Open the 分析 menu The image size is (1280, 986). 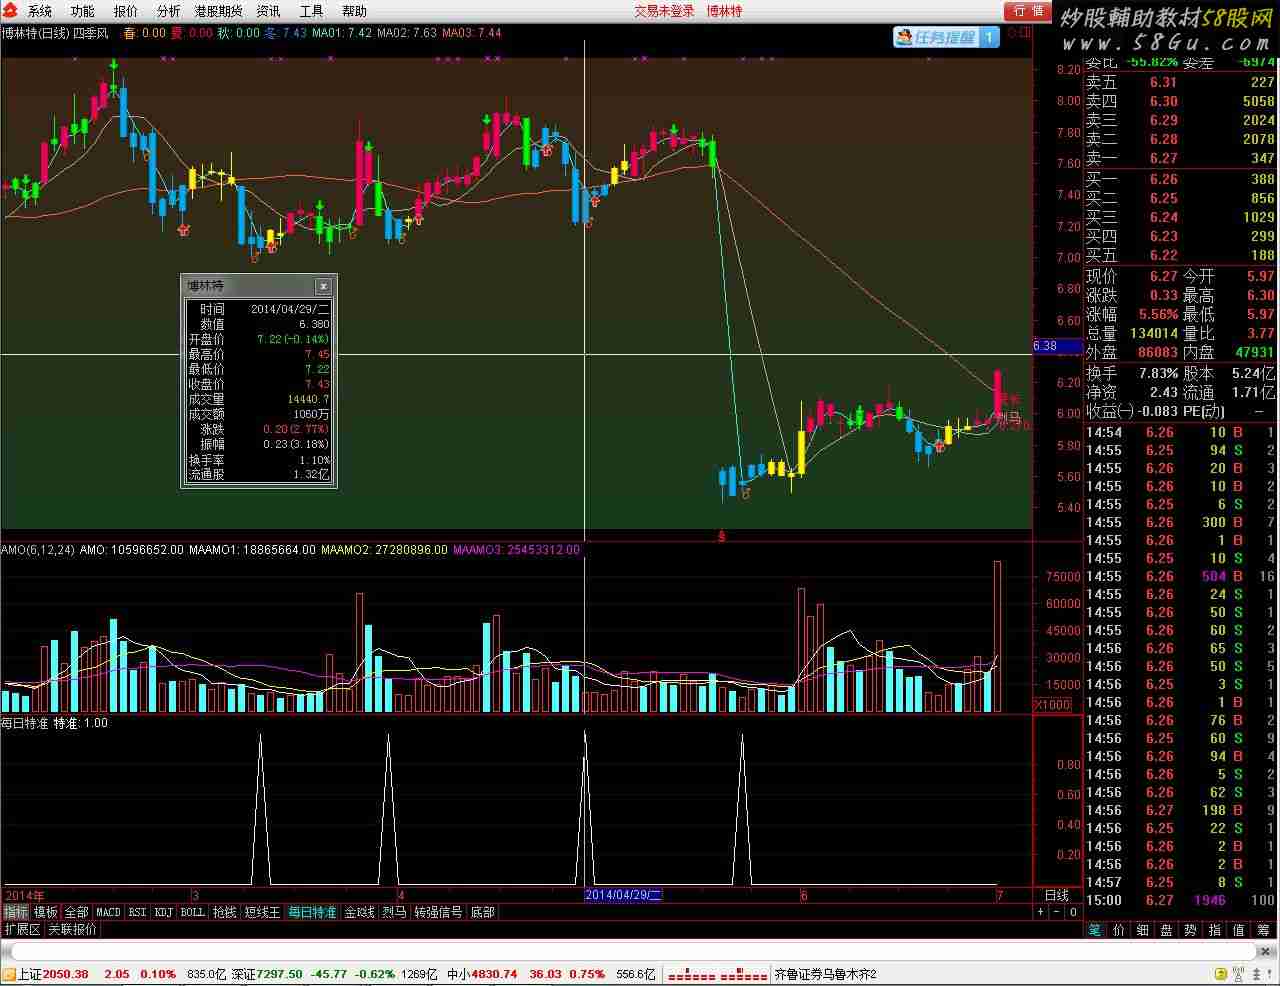[x=168, y=11]
